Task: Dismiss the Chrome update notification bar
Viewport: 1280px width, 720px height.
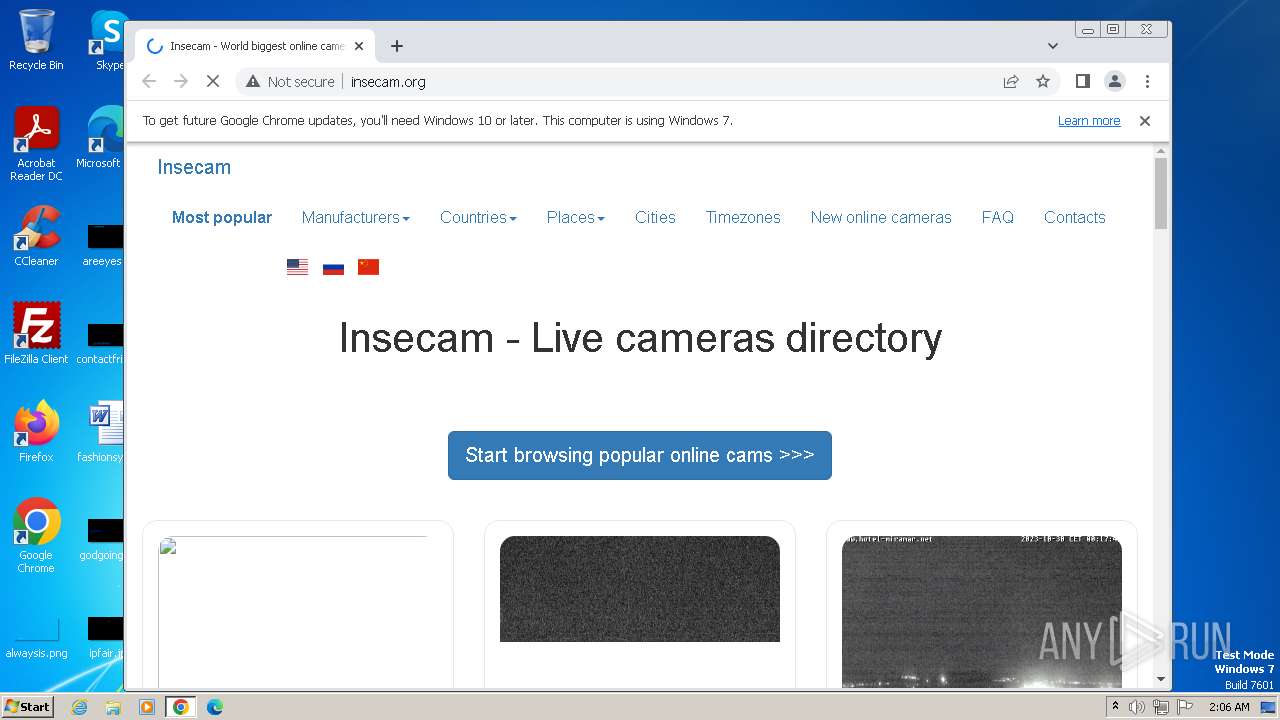Action: click(1145, 120)
